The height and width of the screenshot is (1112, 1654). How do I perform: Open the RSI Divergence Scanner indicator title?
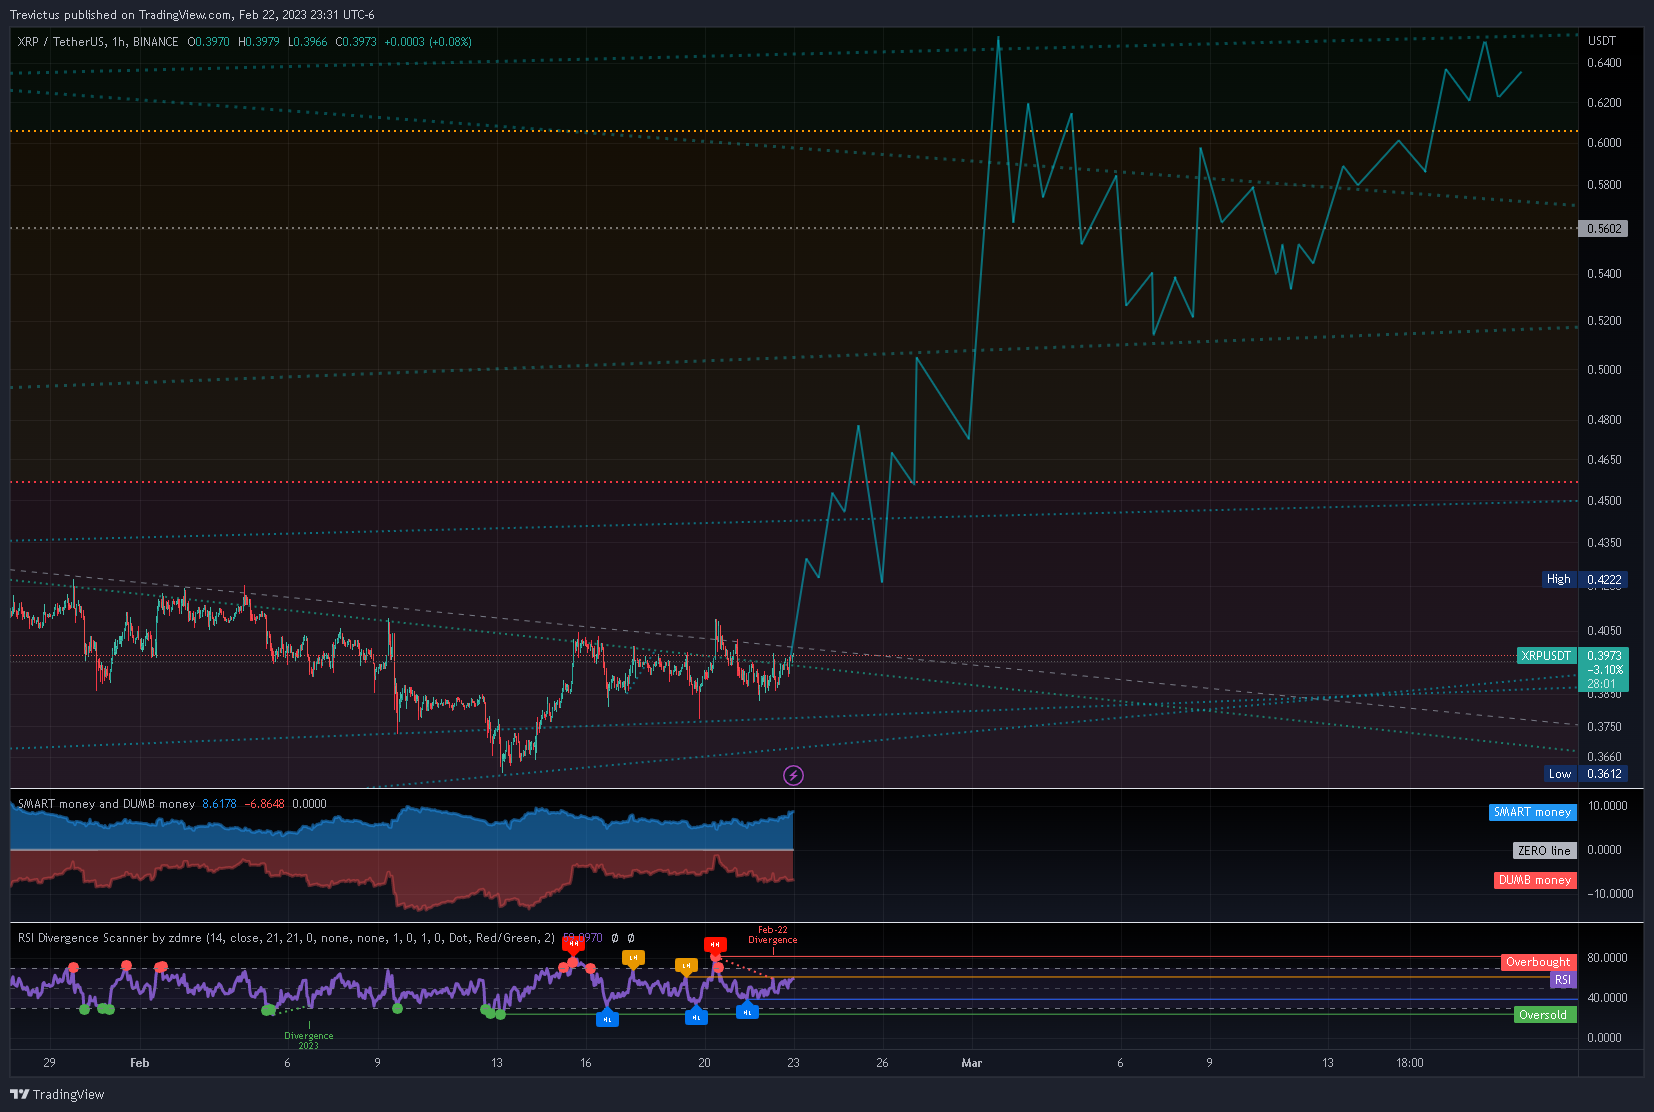286,938
